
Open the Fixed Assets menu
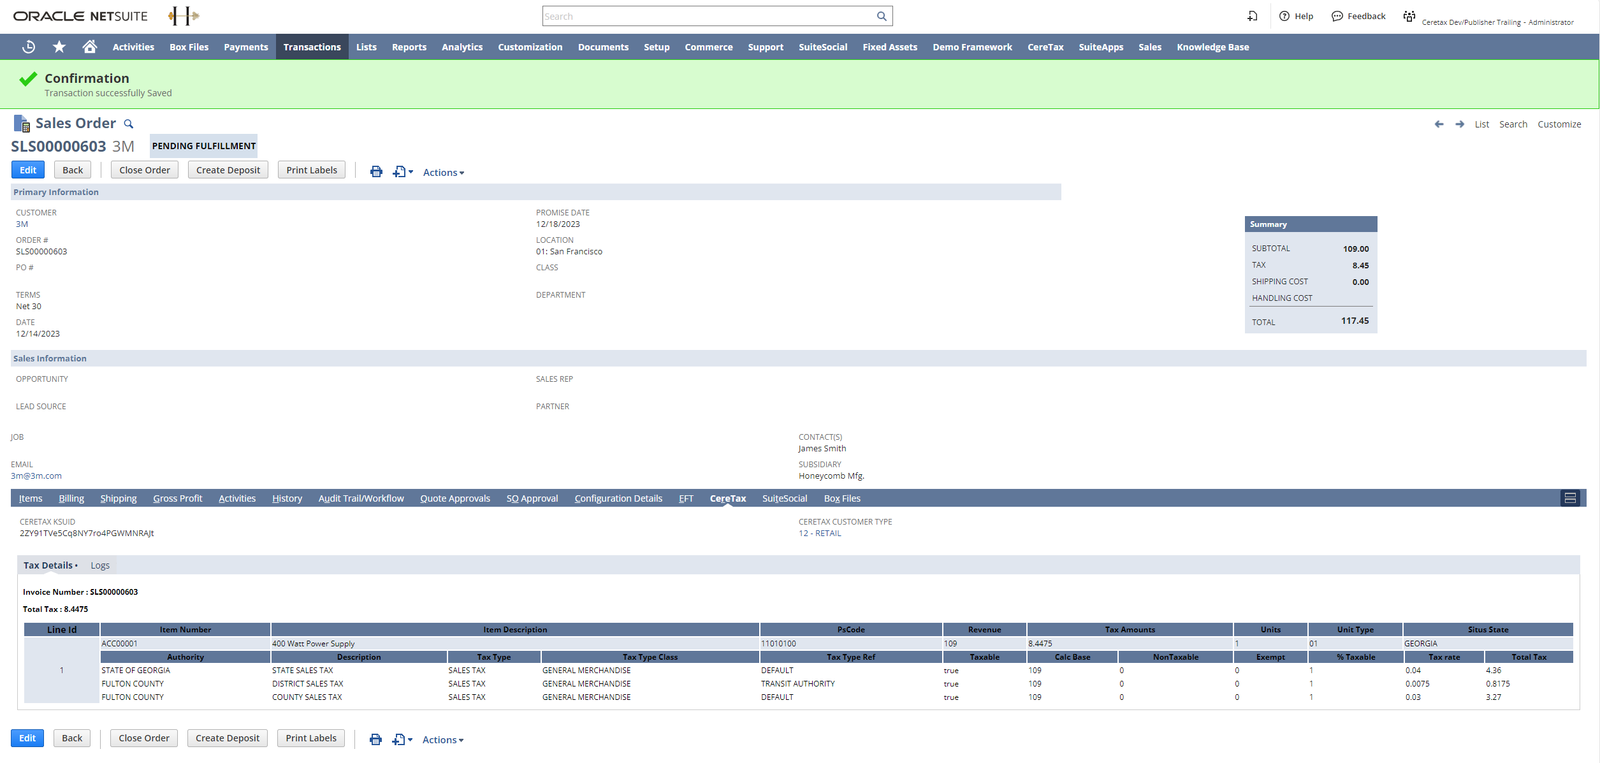point(890,47)
